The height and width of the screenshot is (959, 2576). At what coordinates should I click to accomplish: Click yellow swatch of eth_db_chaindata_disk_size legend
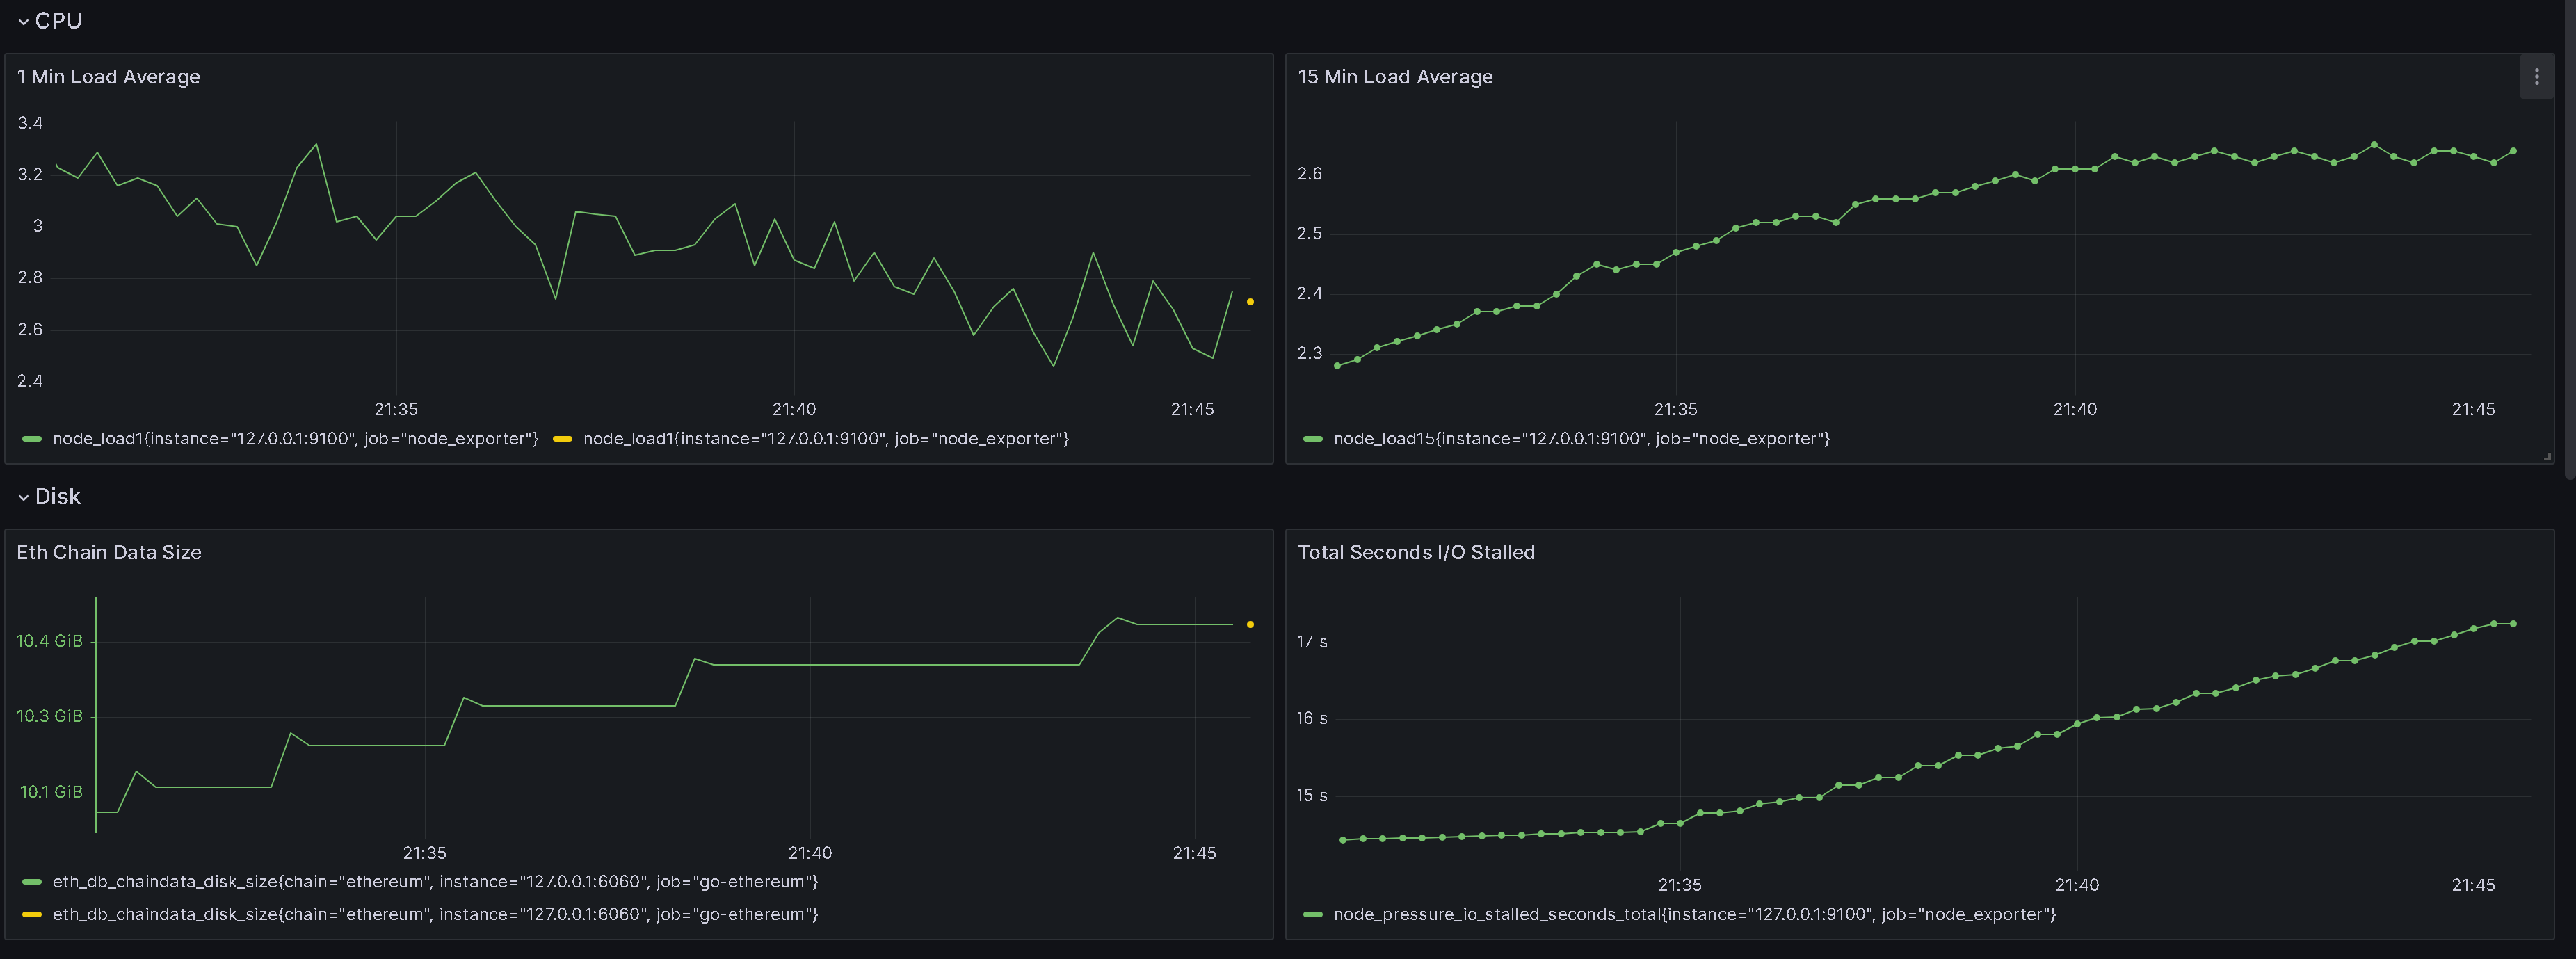tap(32, 915)
